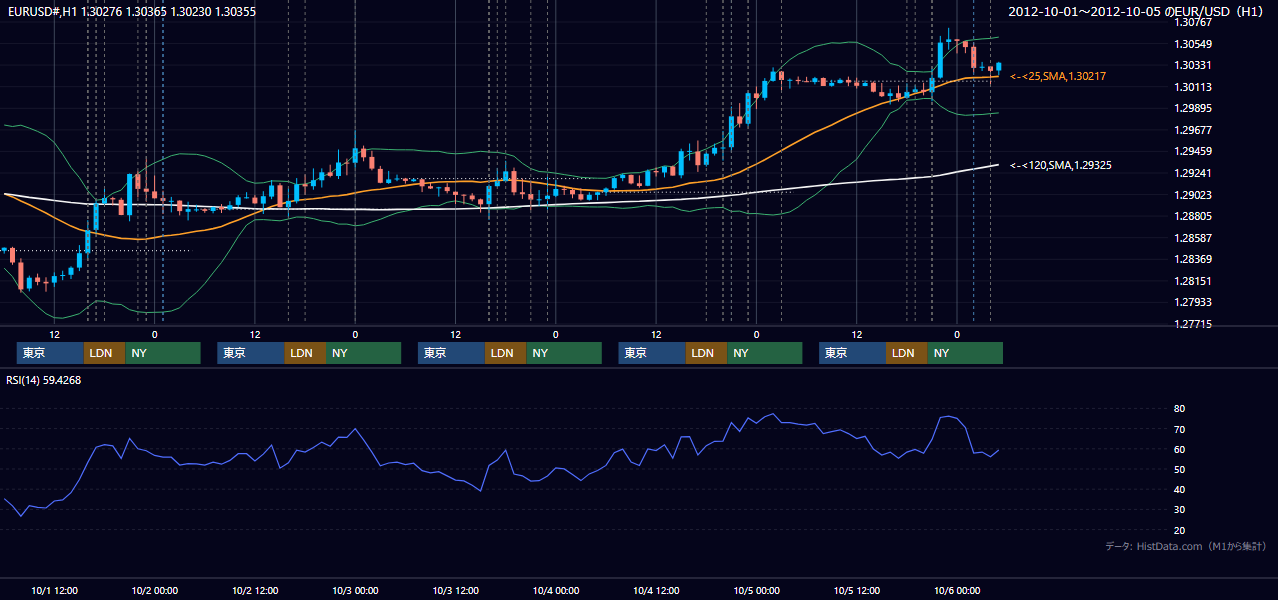1278x600 pixels.
Task: Select price axis value 1.29459
Action: pyautogui.click(x=1193, y=151)
